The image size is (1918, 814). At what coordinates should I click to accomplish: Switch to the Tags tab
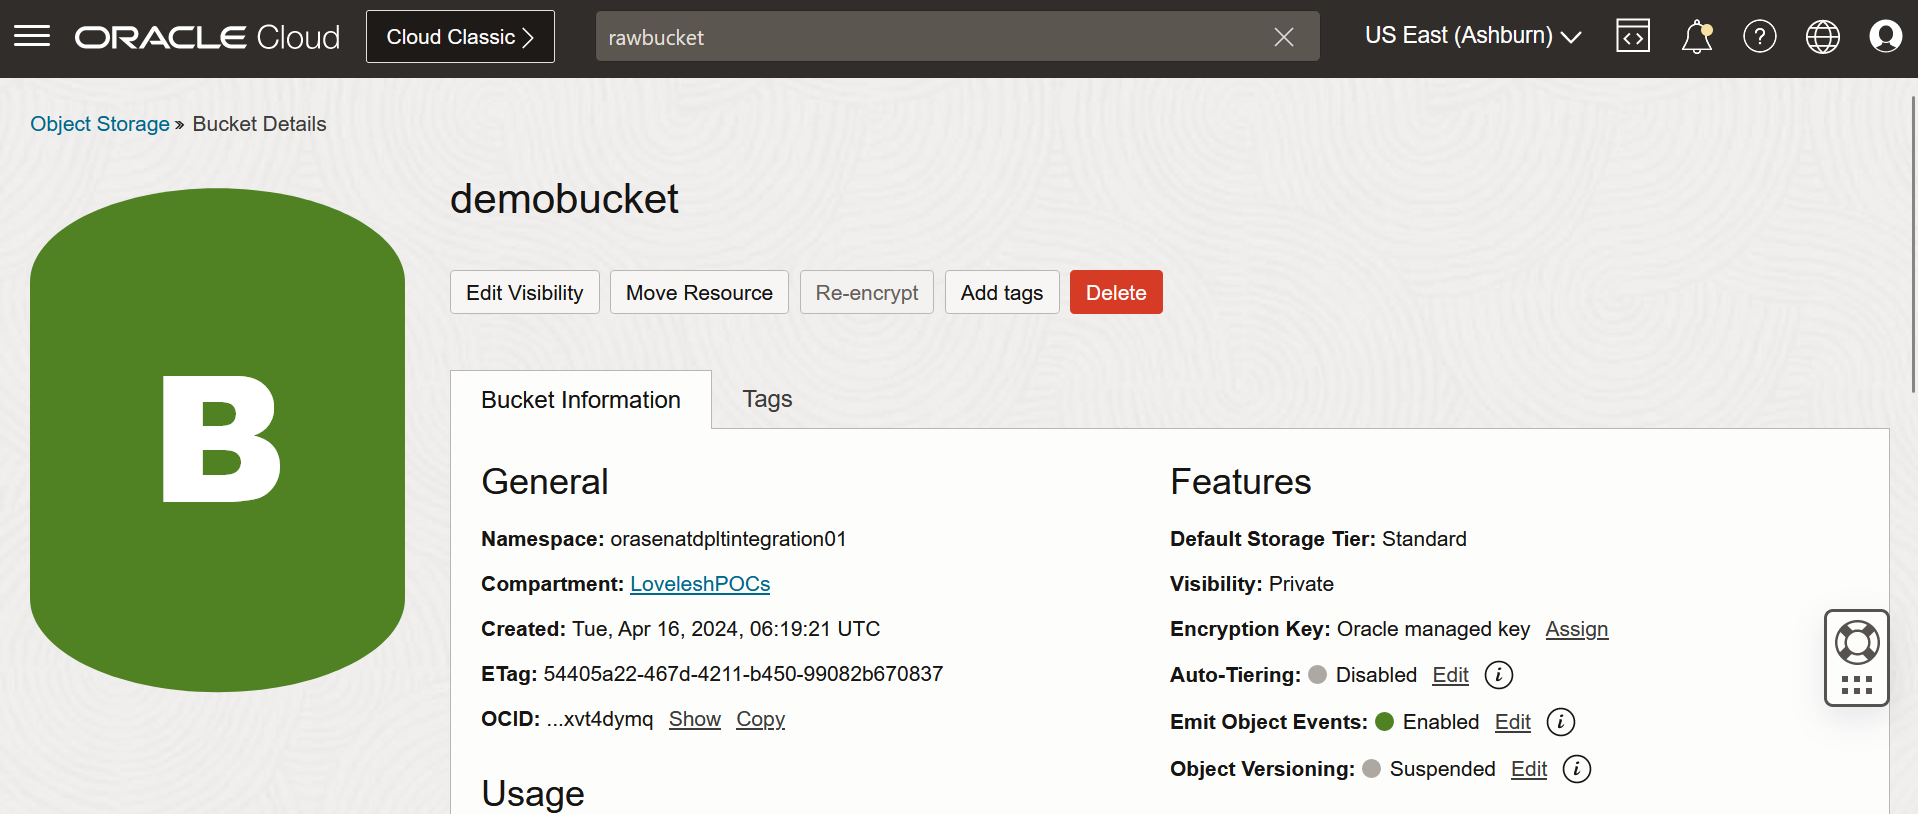[x=767, y=399]
